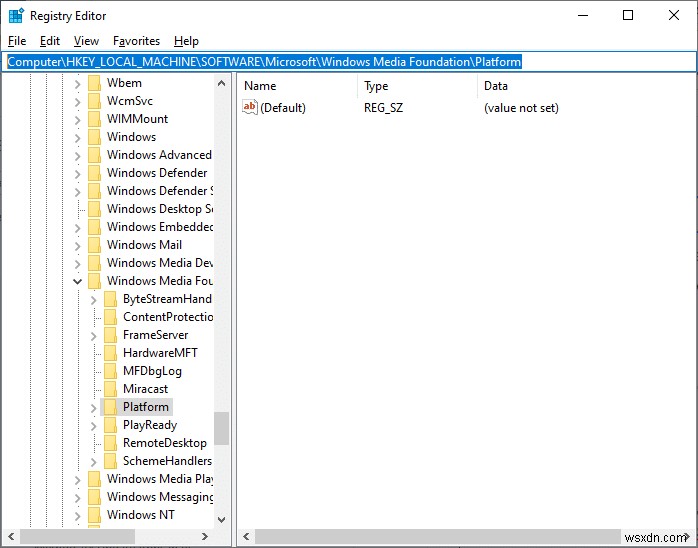Select the Platform folder icon

click(110, 407)
